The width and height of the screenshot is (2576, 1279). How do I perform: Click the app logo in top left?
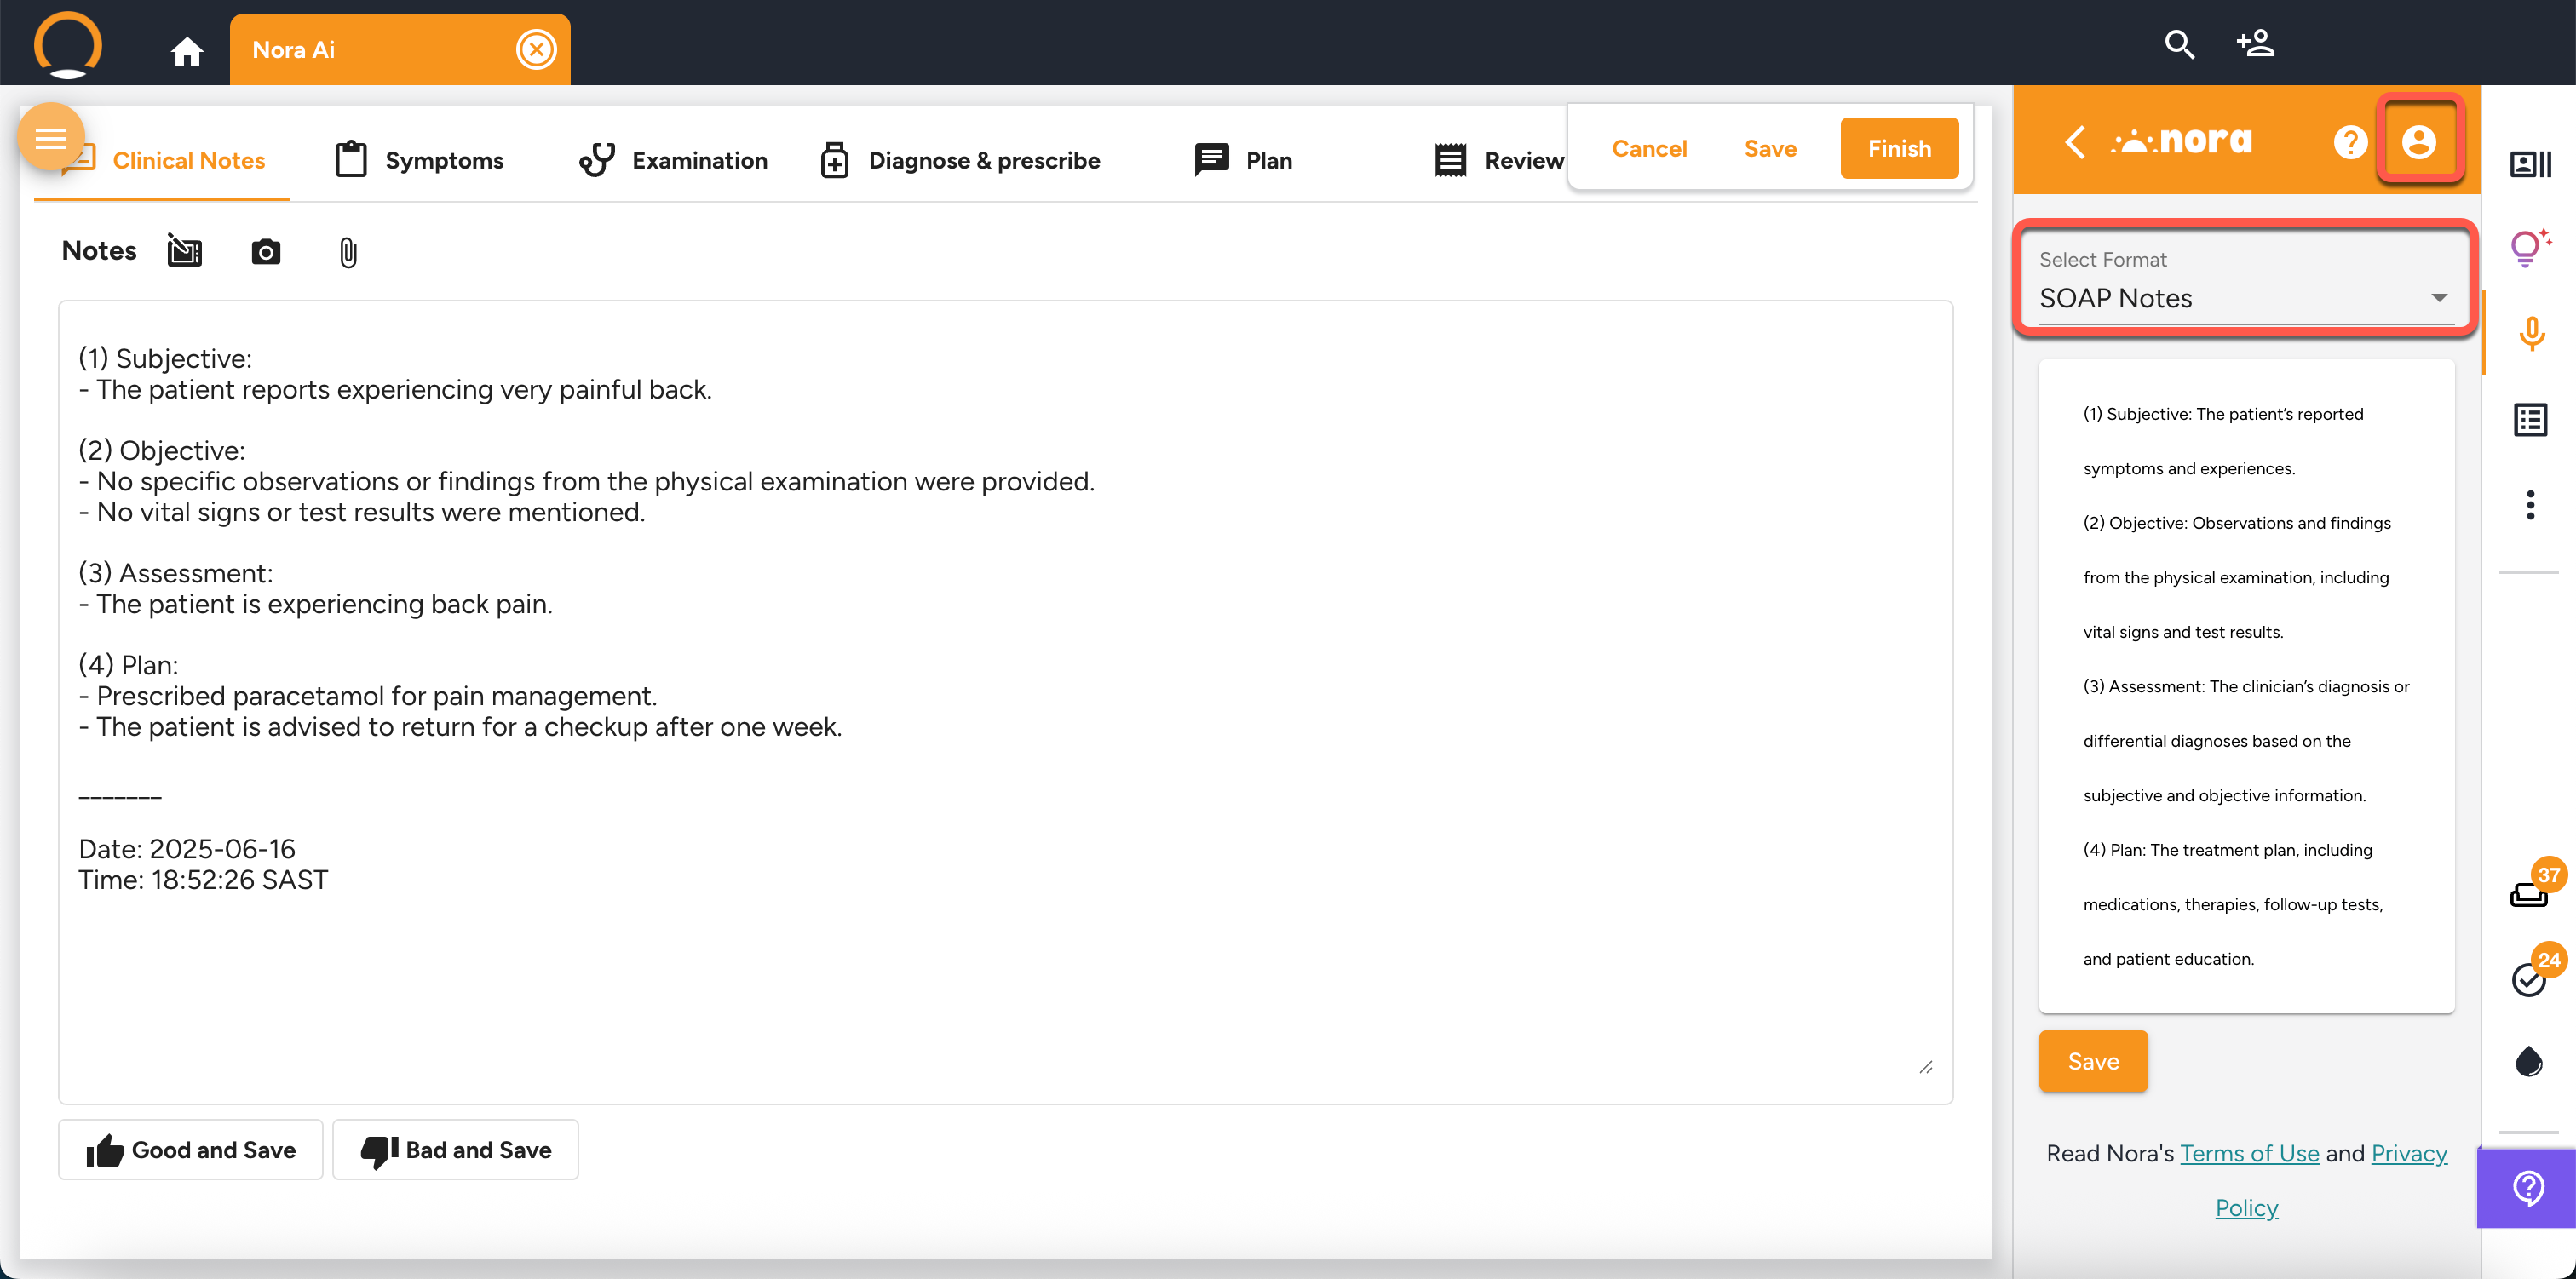68,45
